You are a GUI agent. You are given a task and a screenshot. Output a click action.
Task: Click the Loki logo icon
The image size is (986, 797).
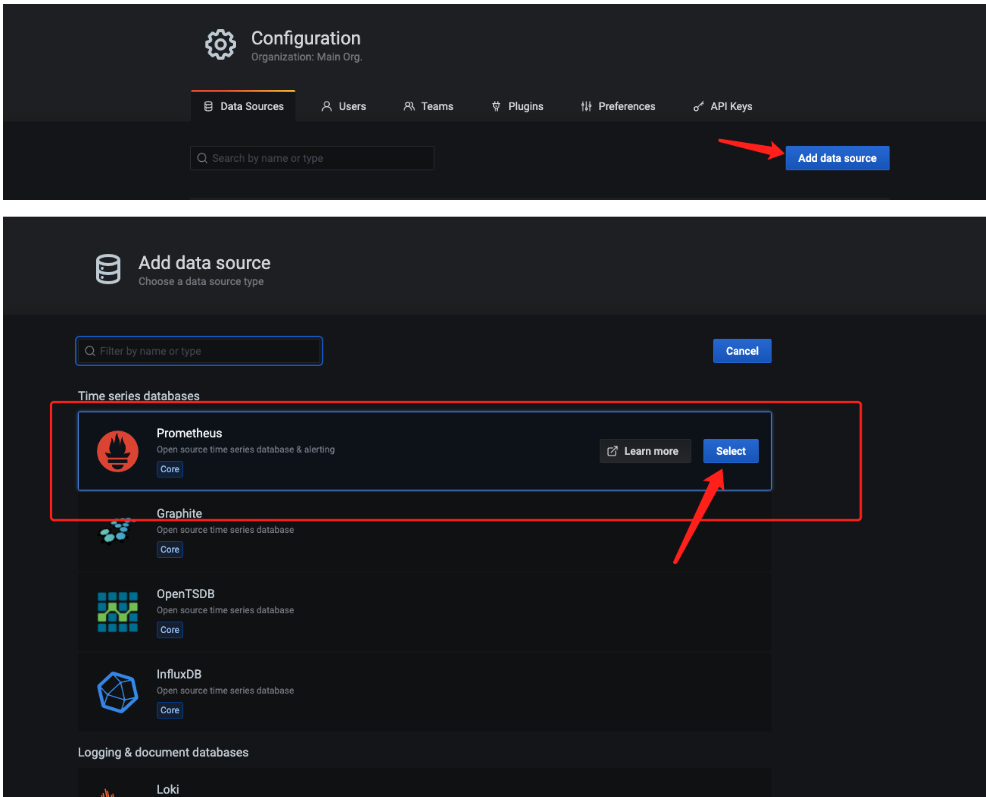point(107,790)
